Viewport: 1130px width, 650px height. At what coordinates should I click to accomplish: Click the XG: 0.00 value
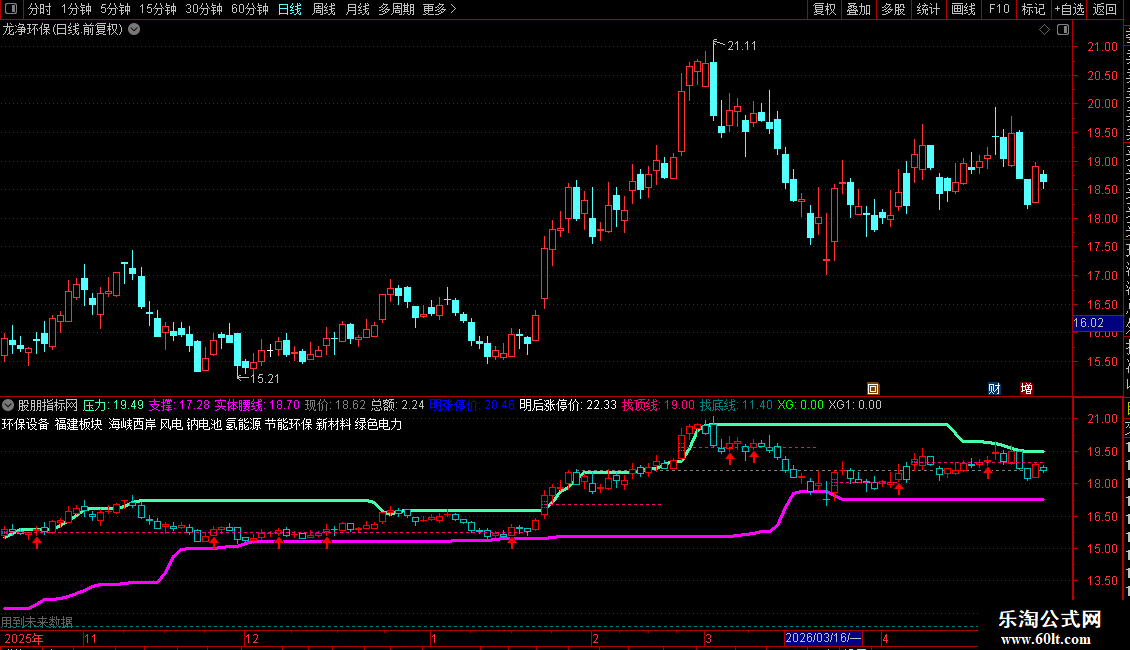(x=800, y=405)
